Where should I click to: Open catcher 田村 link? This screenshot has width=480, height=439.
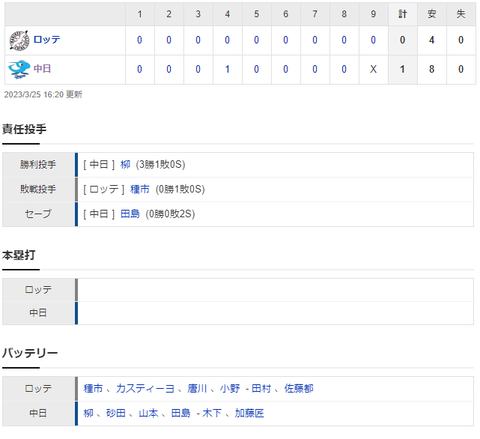(x=261, y=388)
